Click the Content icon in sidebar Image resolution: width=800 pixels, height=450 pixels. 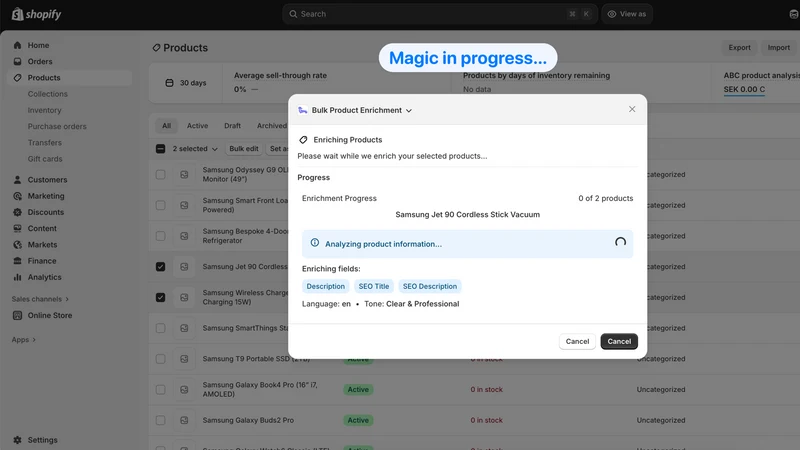click(x=17, y=228)
